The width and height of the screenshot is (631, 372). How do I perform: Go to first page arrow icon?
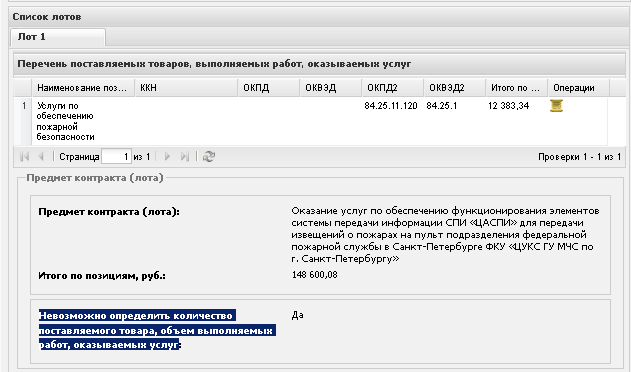click(24, 157)
